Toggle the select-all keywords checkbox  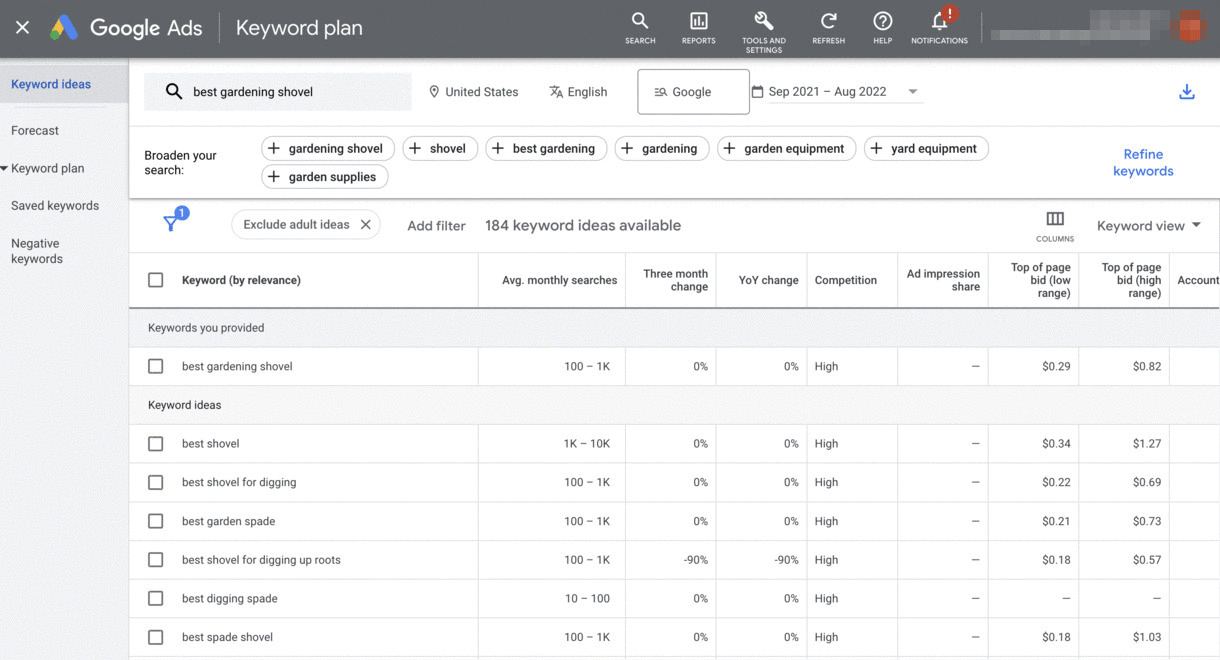(156, 280)
